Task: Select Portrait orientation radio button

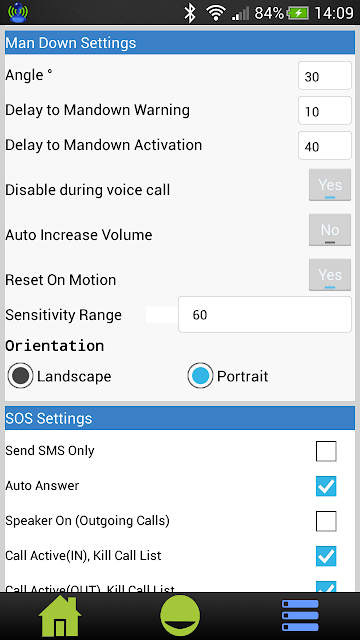Action: point(200,376)
